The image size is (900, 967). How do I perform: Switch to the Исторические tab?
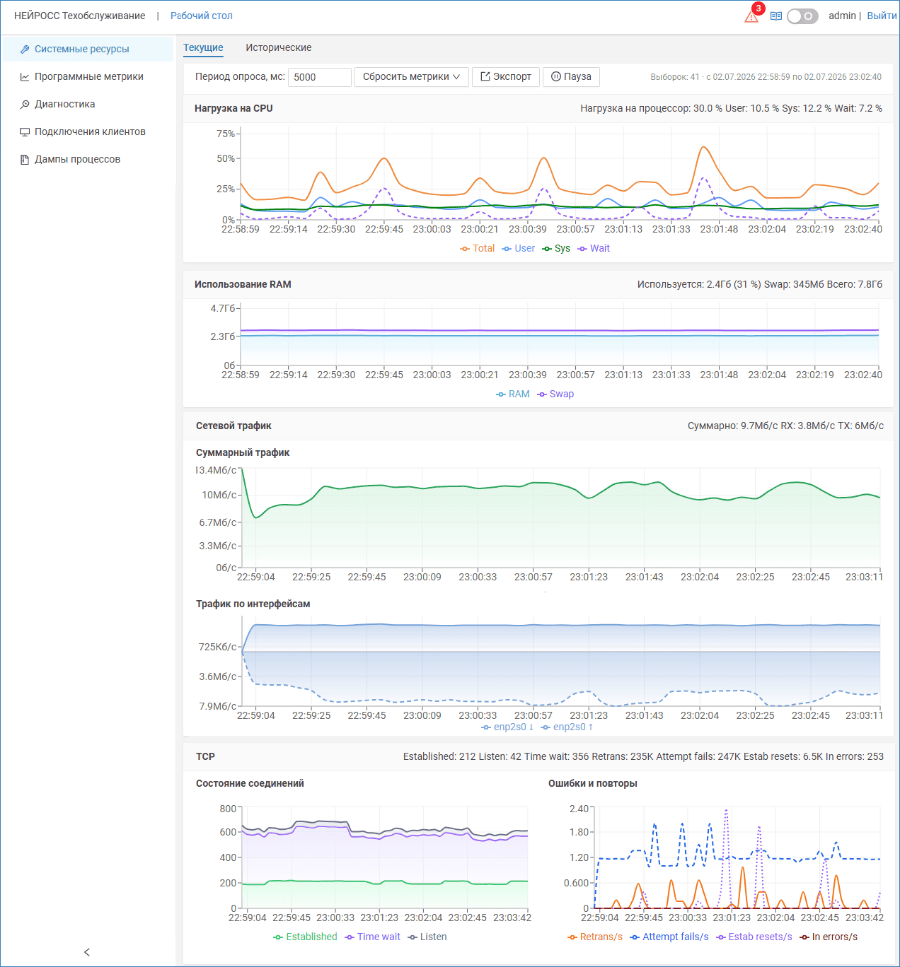tap(278, 47)
